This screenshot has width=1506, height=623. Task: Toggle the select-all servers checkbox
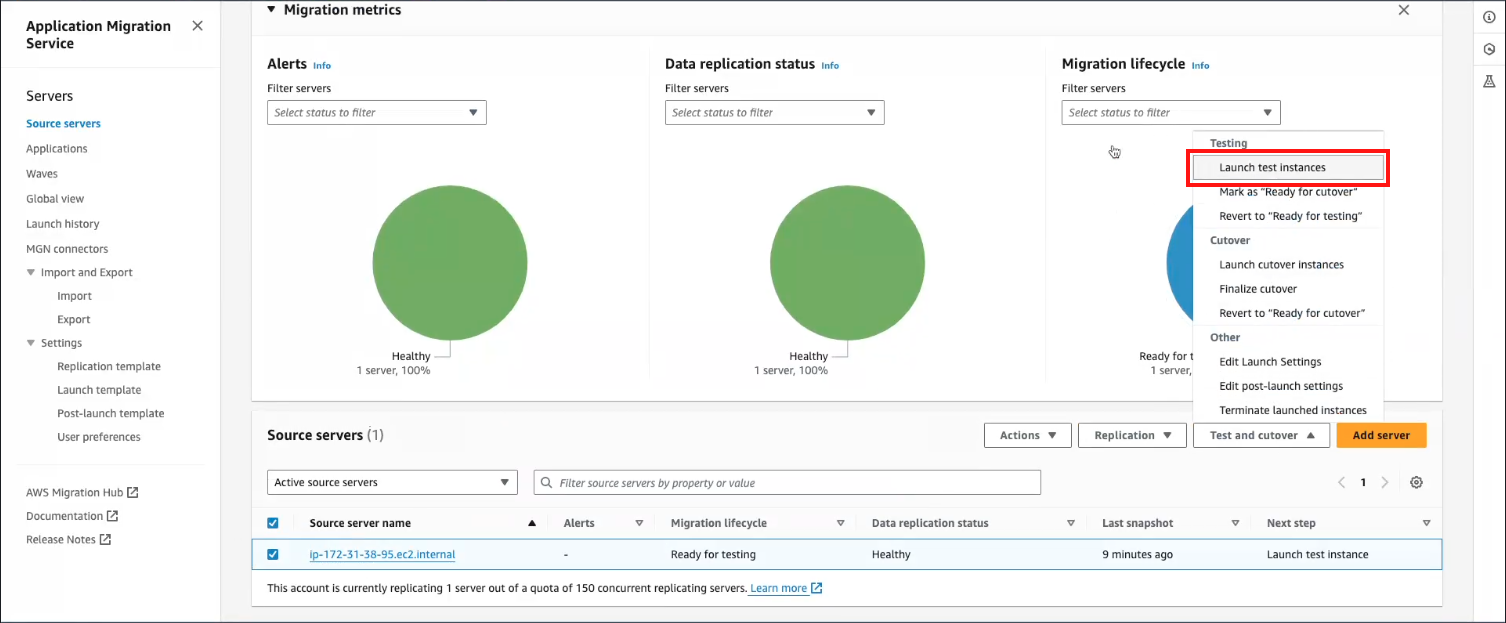(273, 523)
